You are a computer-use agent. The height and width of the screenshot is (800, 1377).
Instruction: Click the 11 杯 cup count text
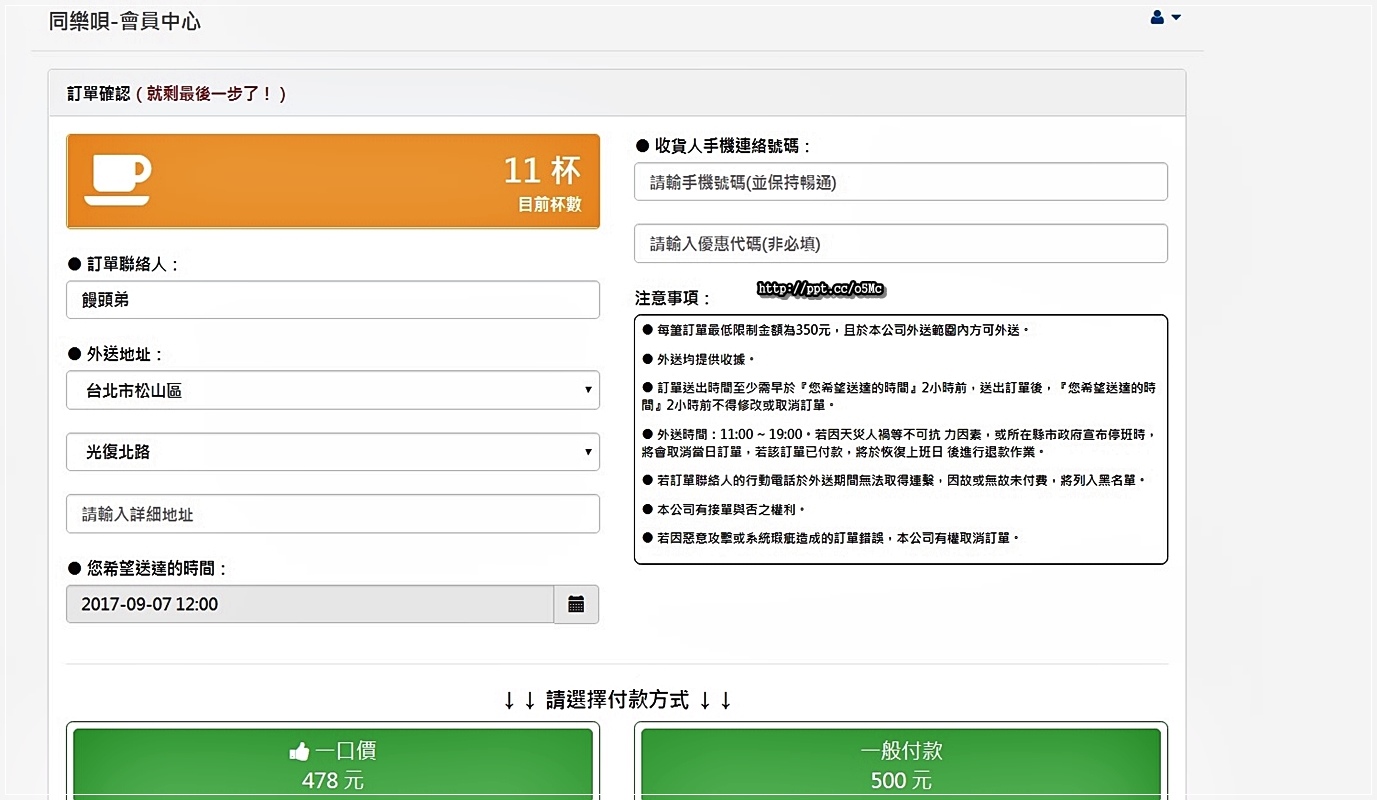click(541, 171)
